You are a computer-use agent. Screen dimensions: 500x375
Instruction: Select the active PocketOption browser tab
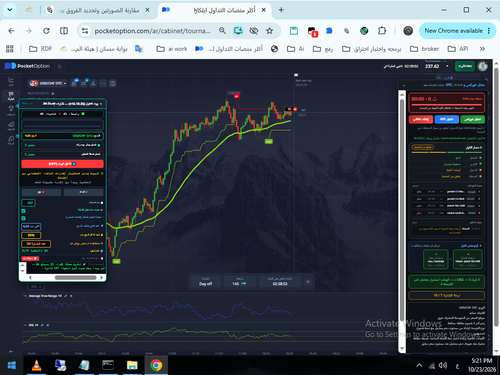(x=214, y=10)
